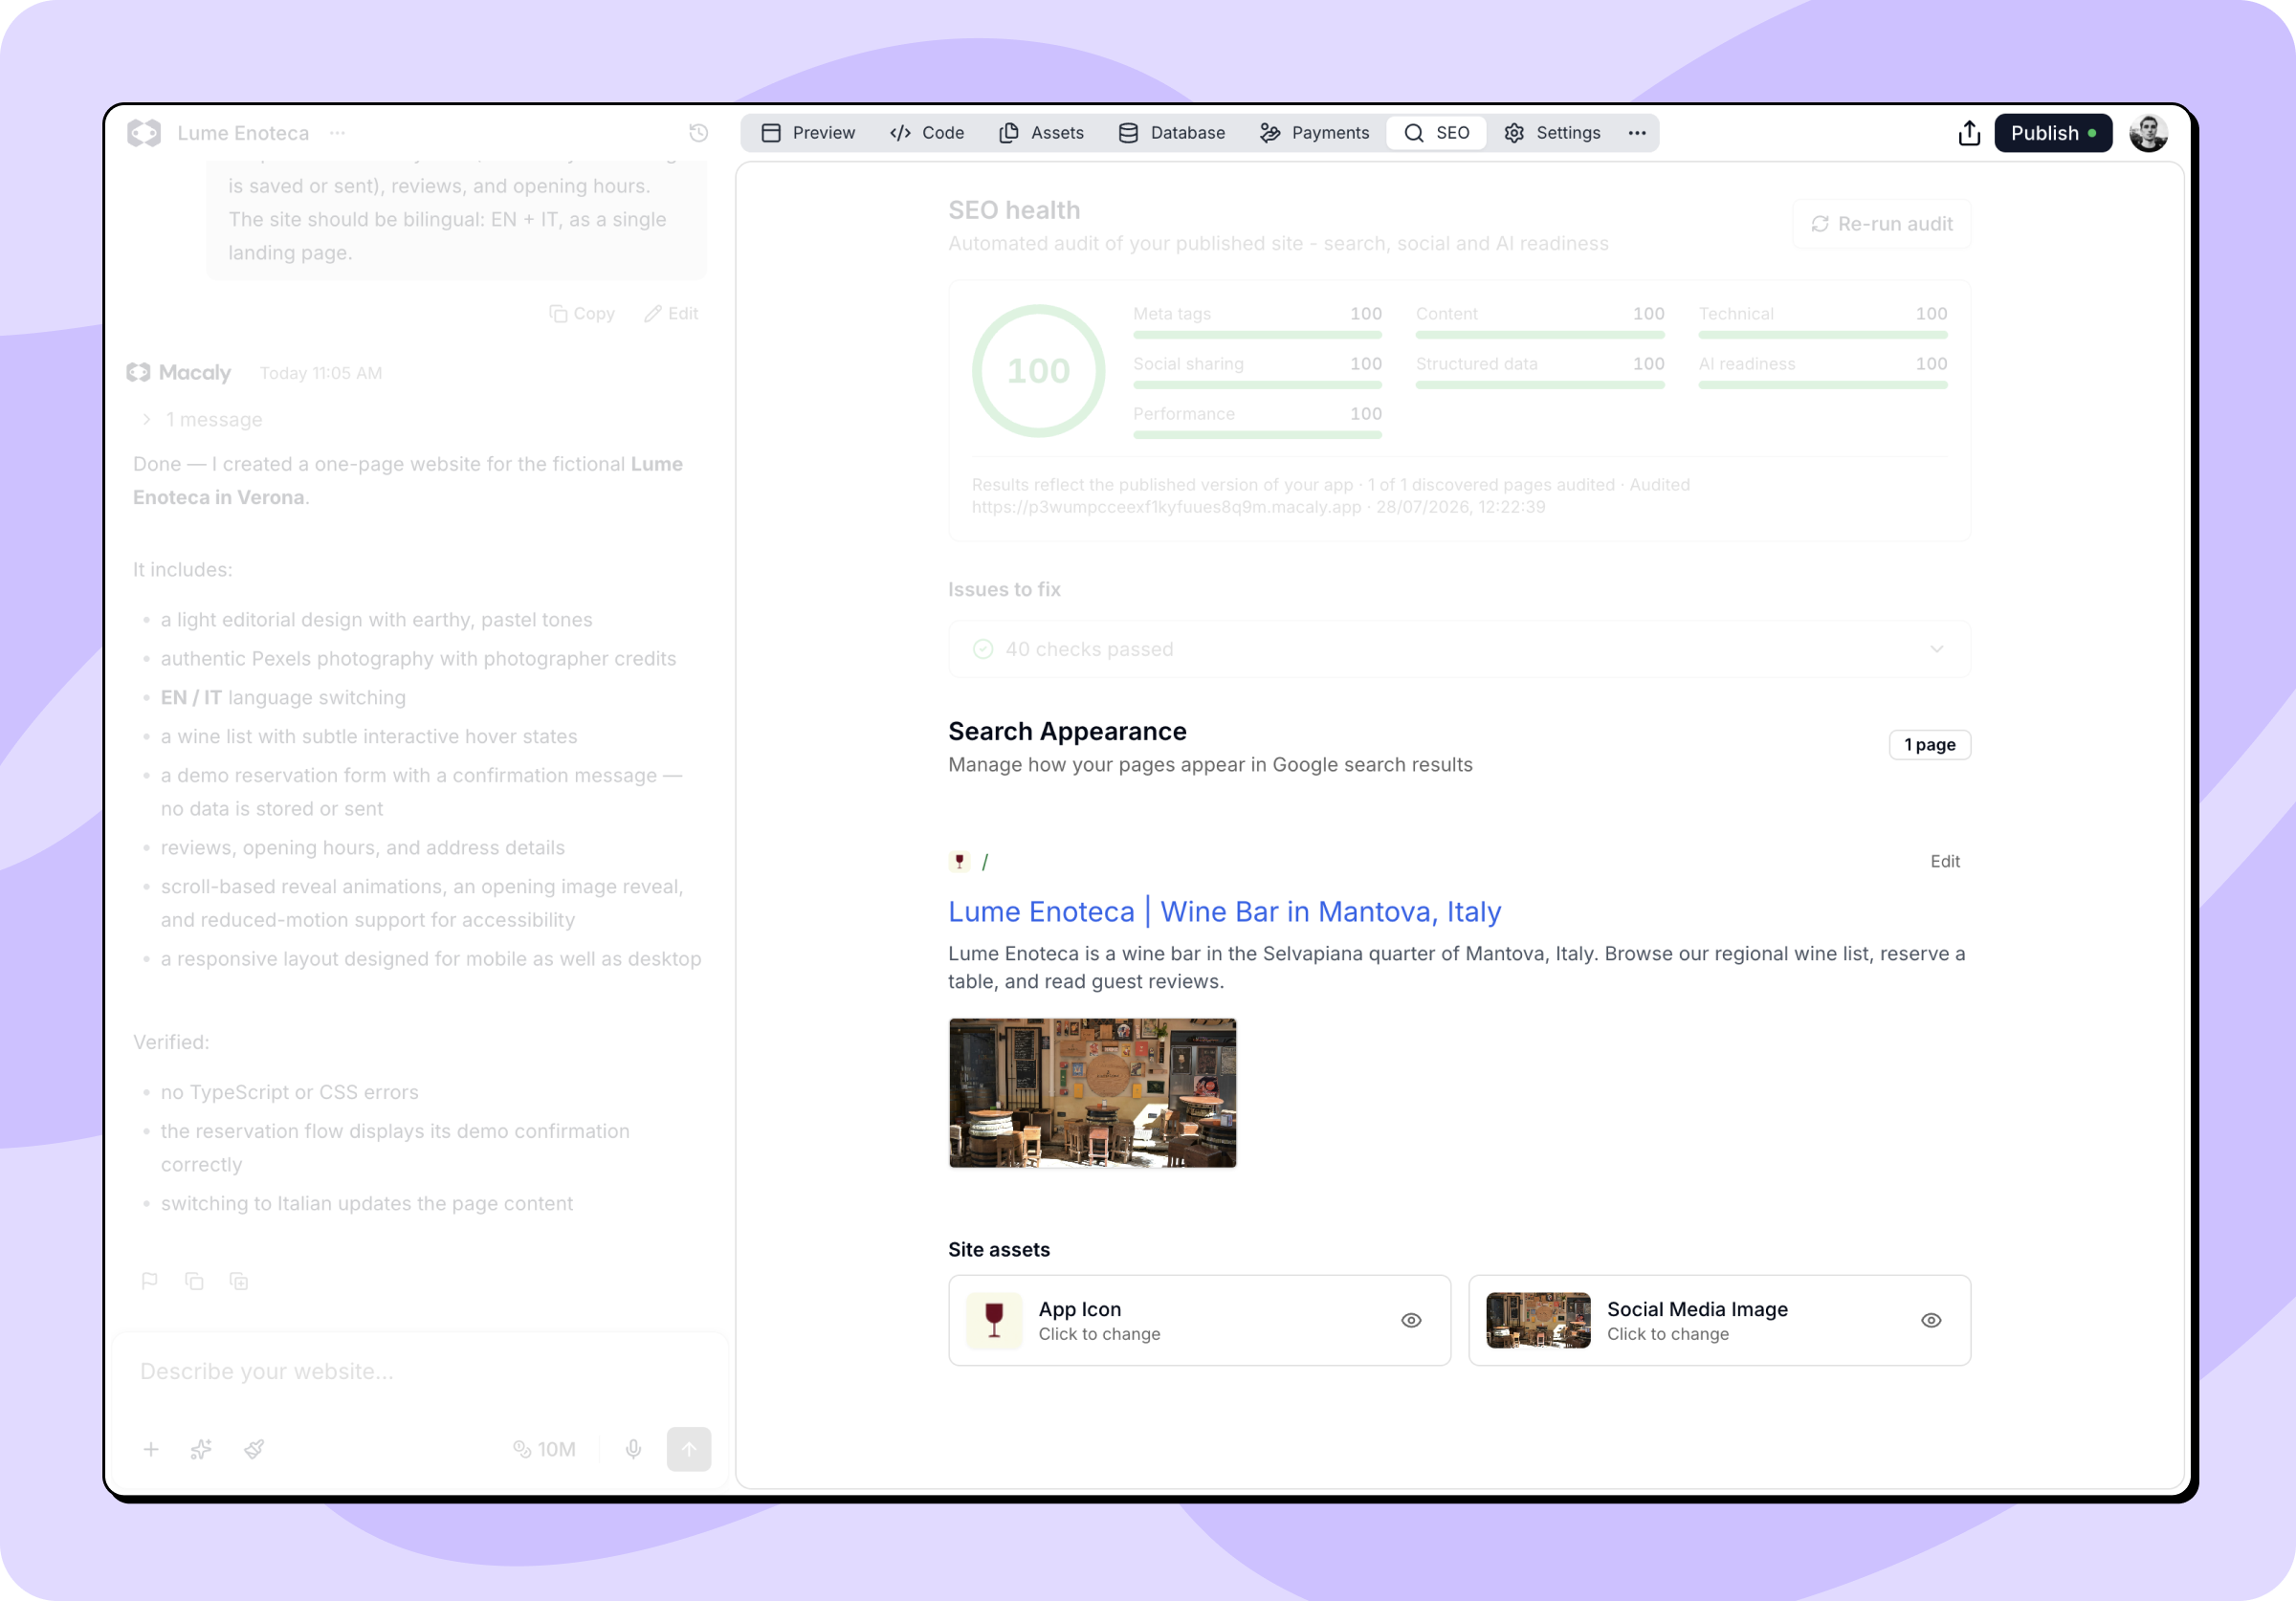Click the send arrow button
The width and height of the screenshot is (2296, 1601).
point(689,1449)
